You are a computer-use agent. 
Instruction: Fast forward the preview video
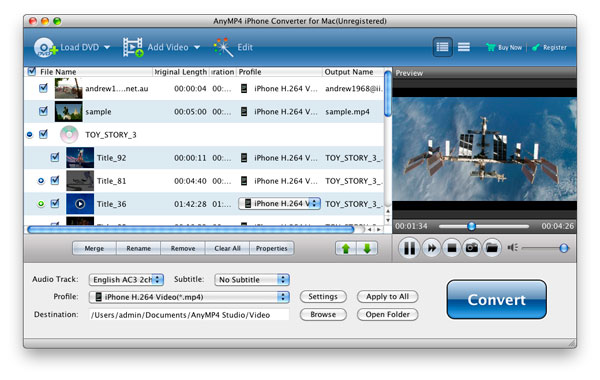431,248
